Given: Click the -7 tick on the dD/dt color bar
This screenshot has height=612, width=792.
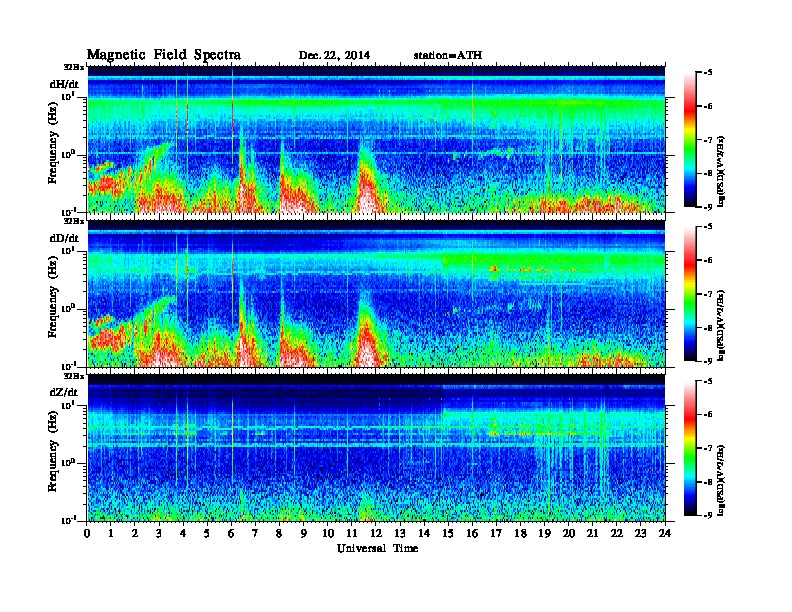Looking at the screenshot, I should (x=708, y=294).
